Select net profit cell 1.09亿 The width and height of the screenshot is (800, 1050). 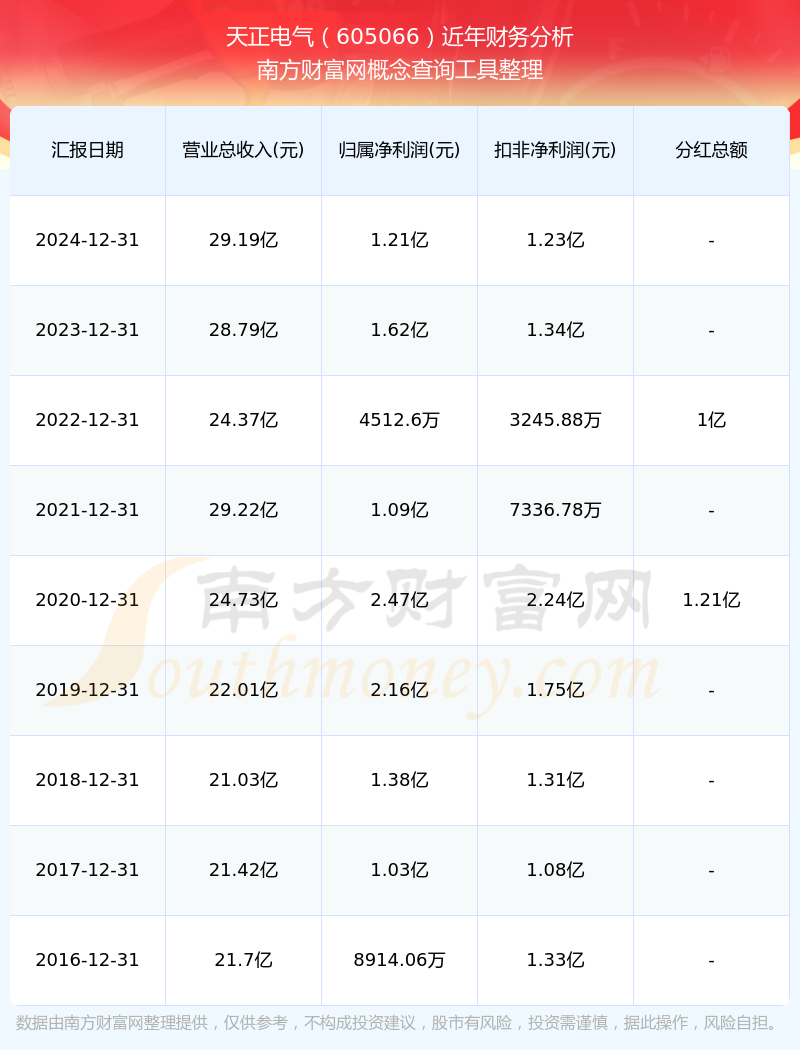[400, 510]
